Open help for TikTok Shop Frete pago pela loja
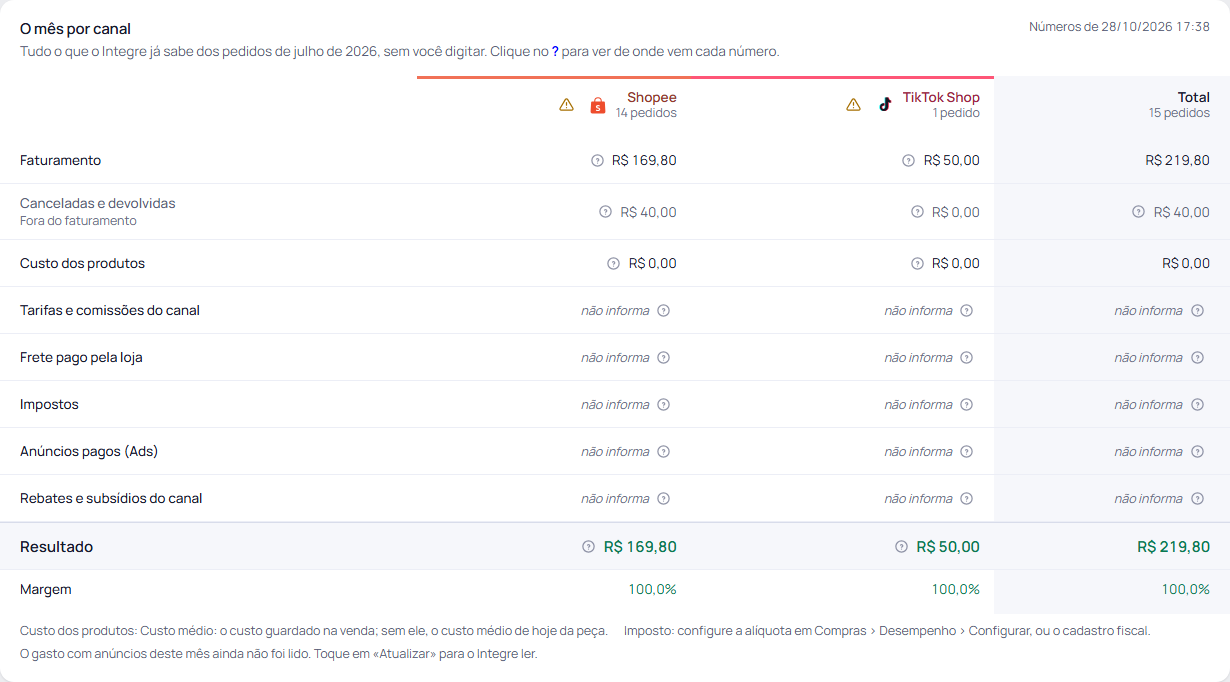This screenshot has height=682, width=1230. pyautogui.click(x=966, y=358)
